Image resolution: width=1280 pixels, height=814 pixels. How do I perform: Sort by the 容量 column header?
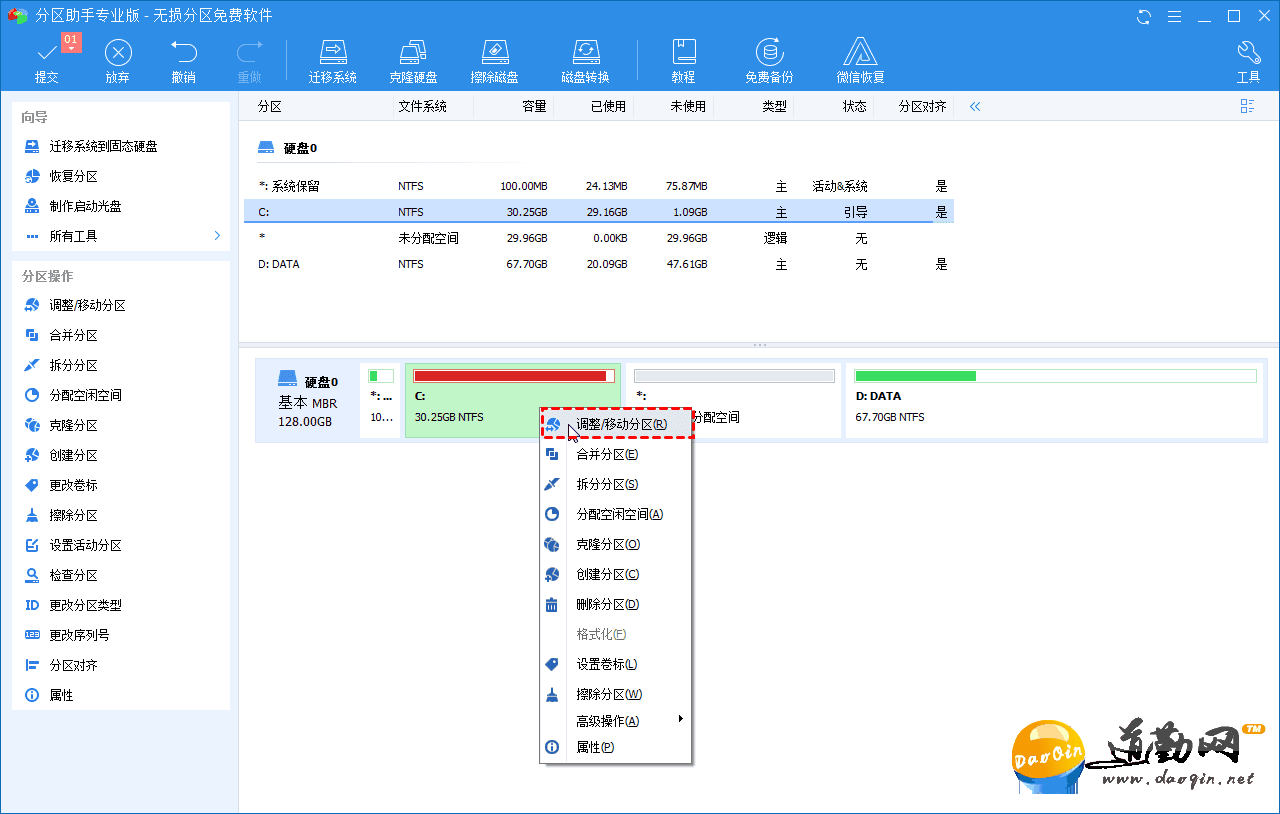tap(534, 106)
